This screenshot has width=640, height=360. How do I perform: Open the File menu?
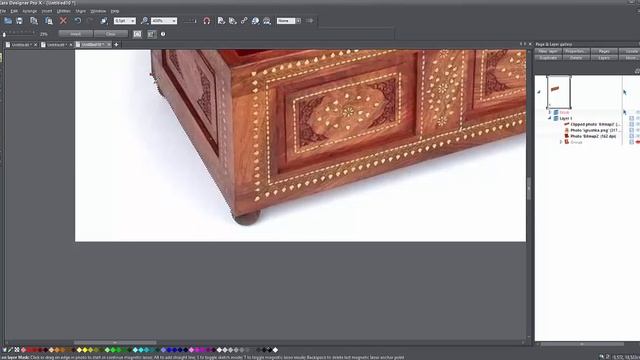tap(3, 11)
